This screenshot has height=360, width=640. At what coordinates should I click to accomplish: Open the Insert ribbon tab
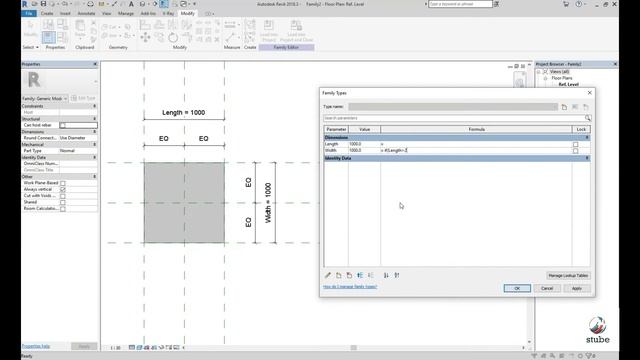[65, 13]
